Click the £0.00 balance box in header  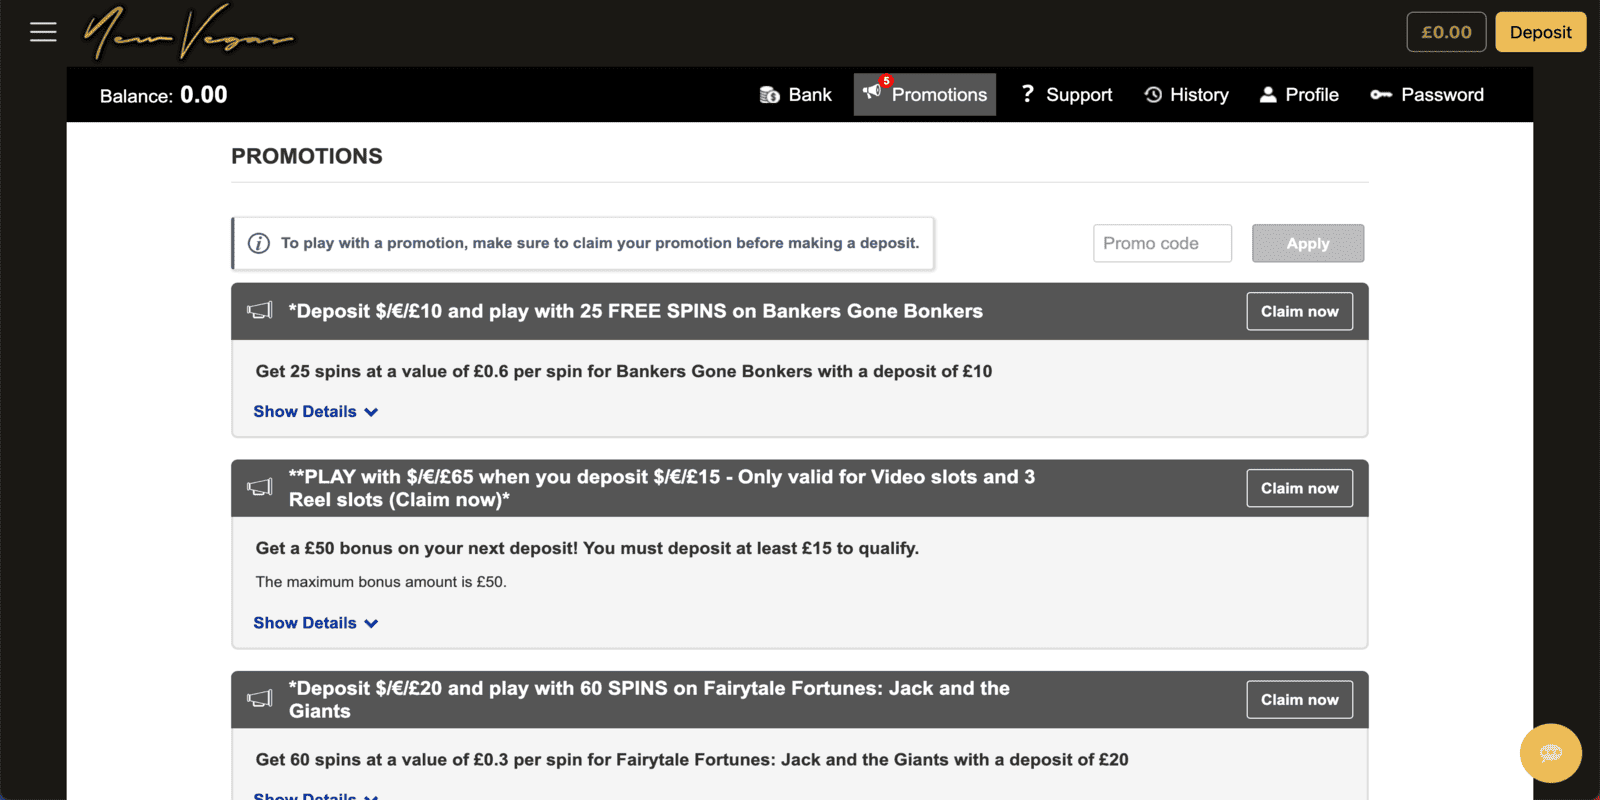pyautogui.click(x=1446, y=32)
